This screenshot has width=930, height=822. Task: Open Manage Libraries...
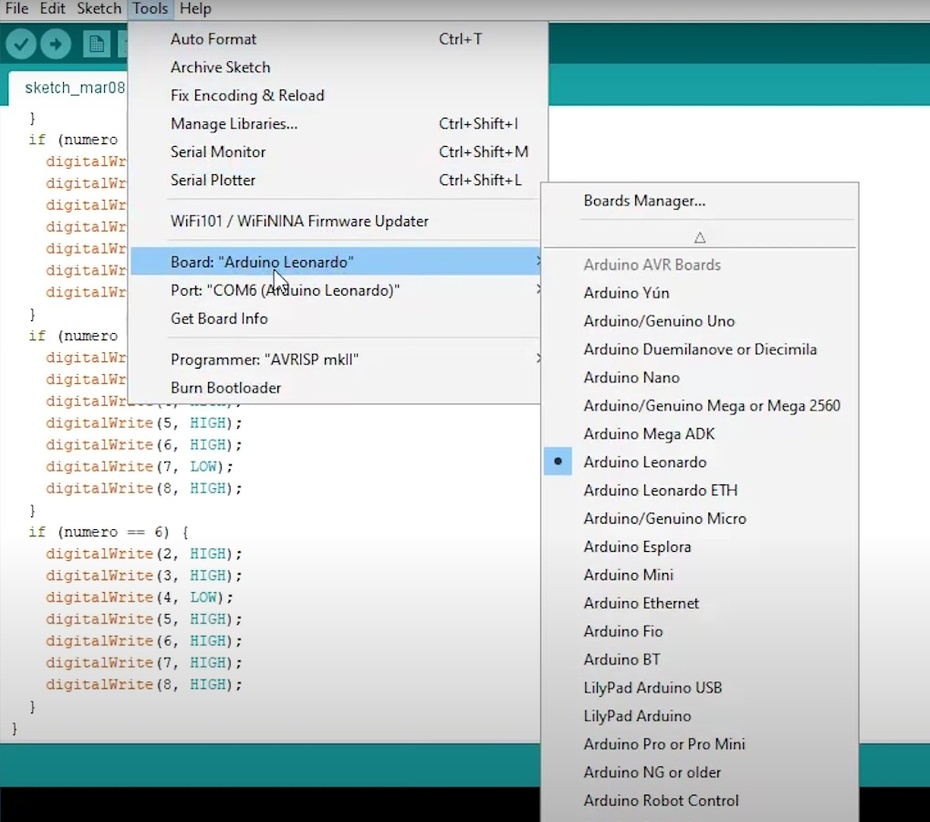tap(234, 124)
